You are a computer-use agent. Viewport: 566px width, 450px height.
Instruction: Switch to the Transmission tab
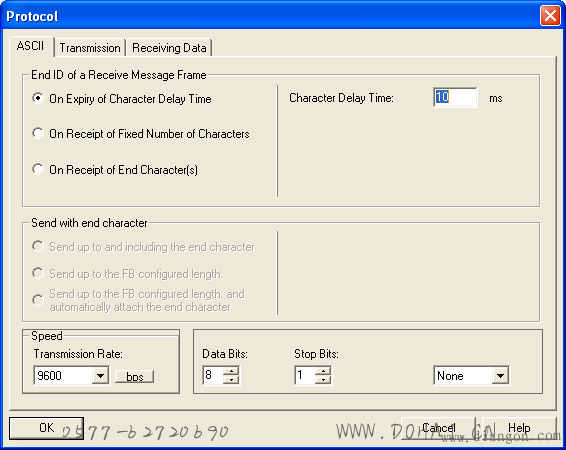[x=90, y=48]
